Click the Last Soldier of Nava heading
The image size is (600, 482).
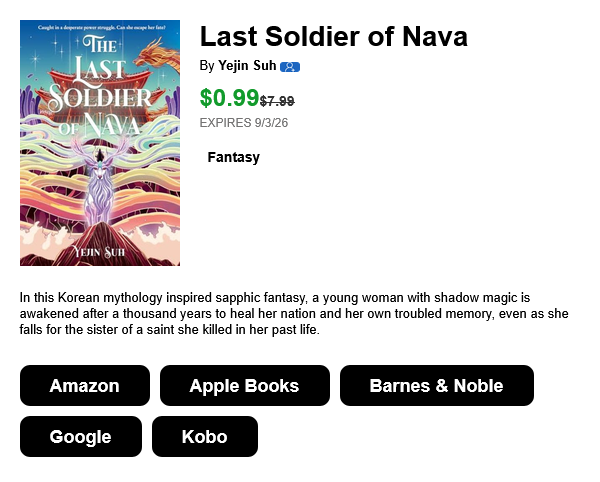pyautogui.click(x=334, y=37)
